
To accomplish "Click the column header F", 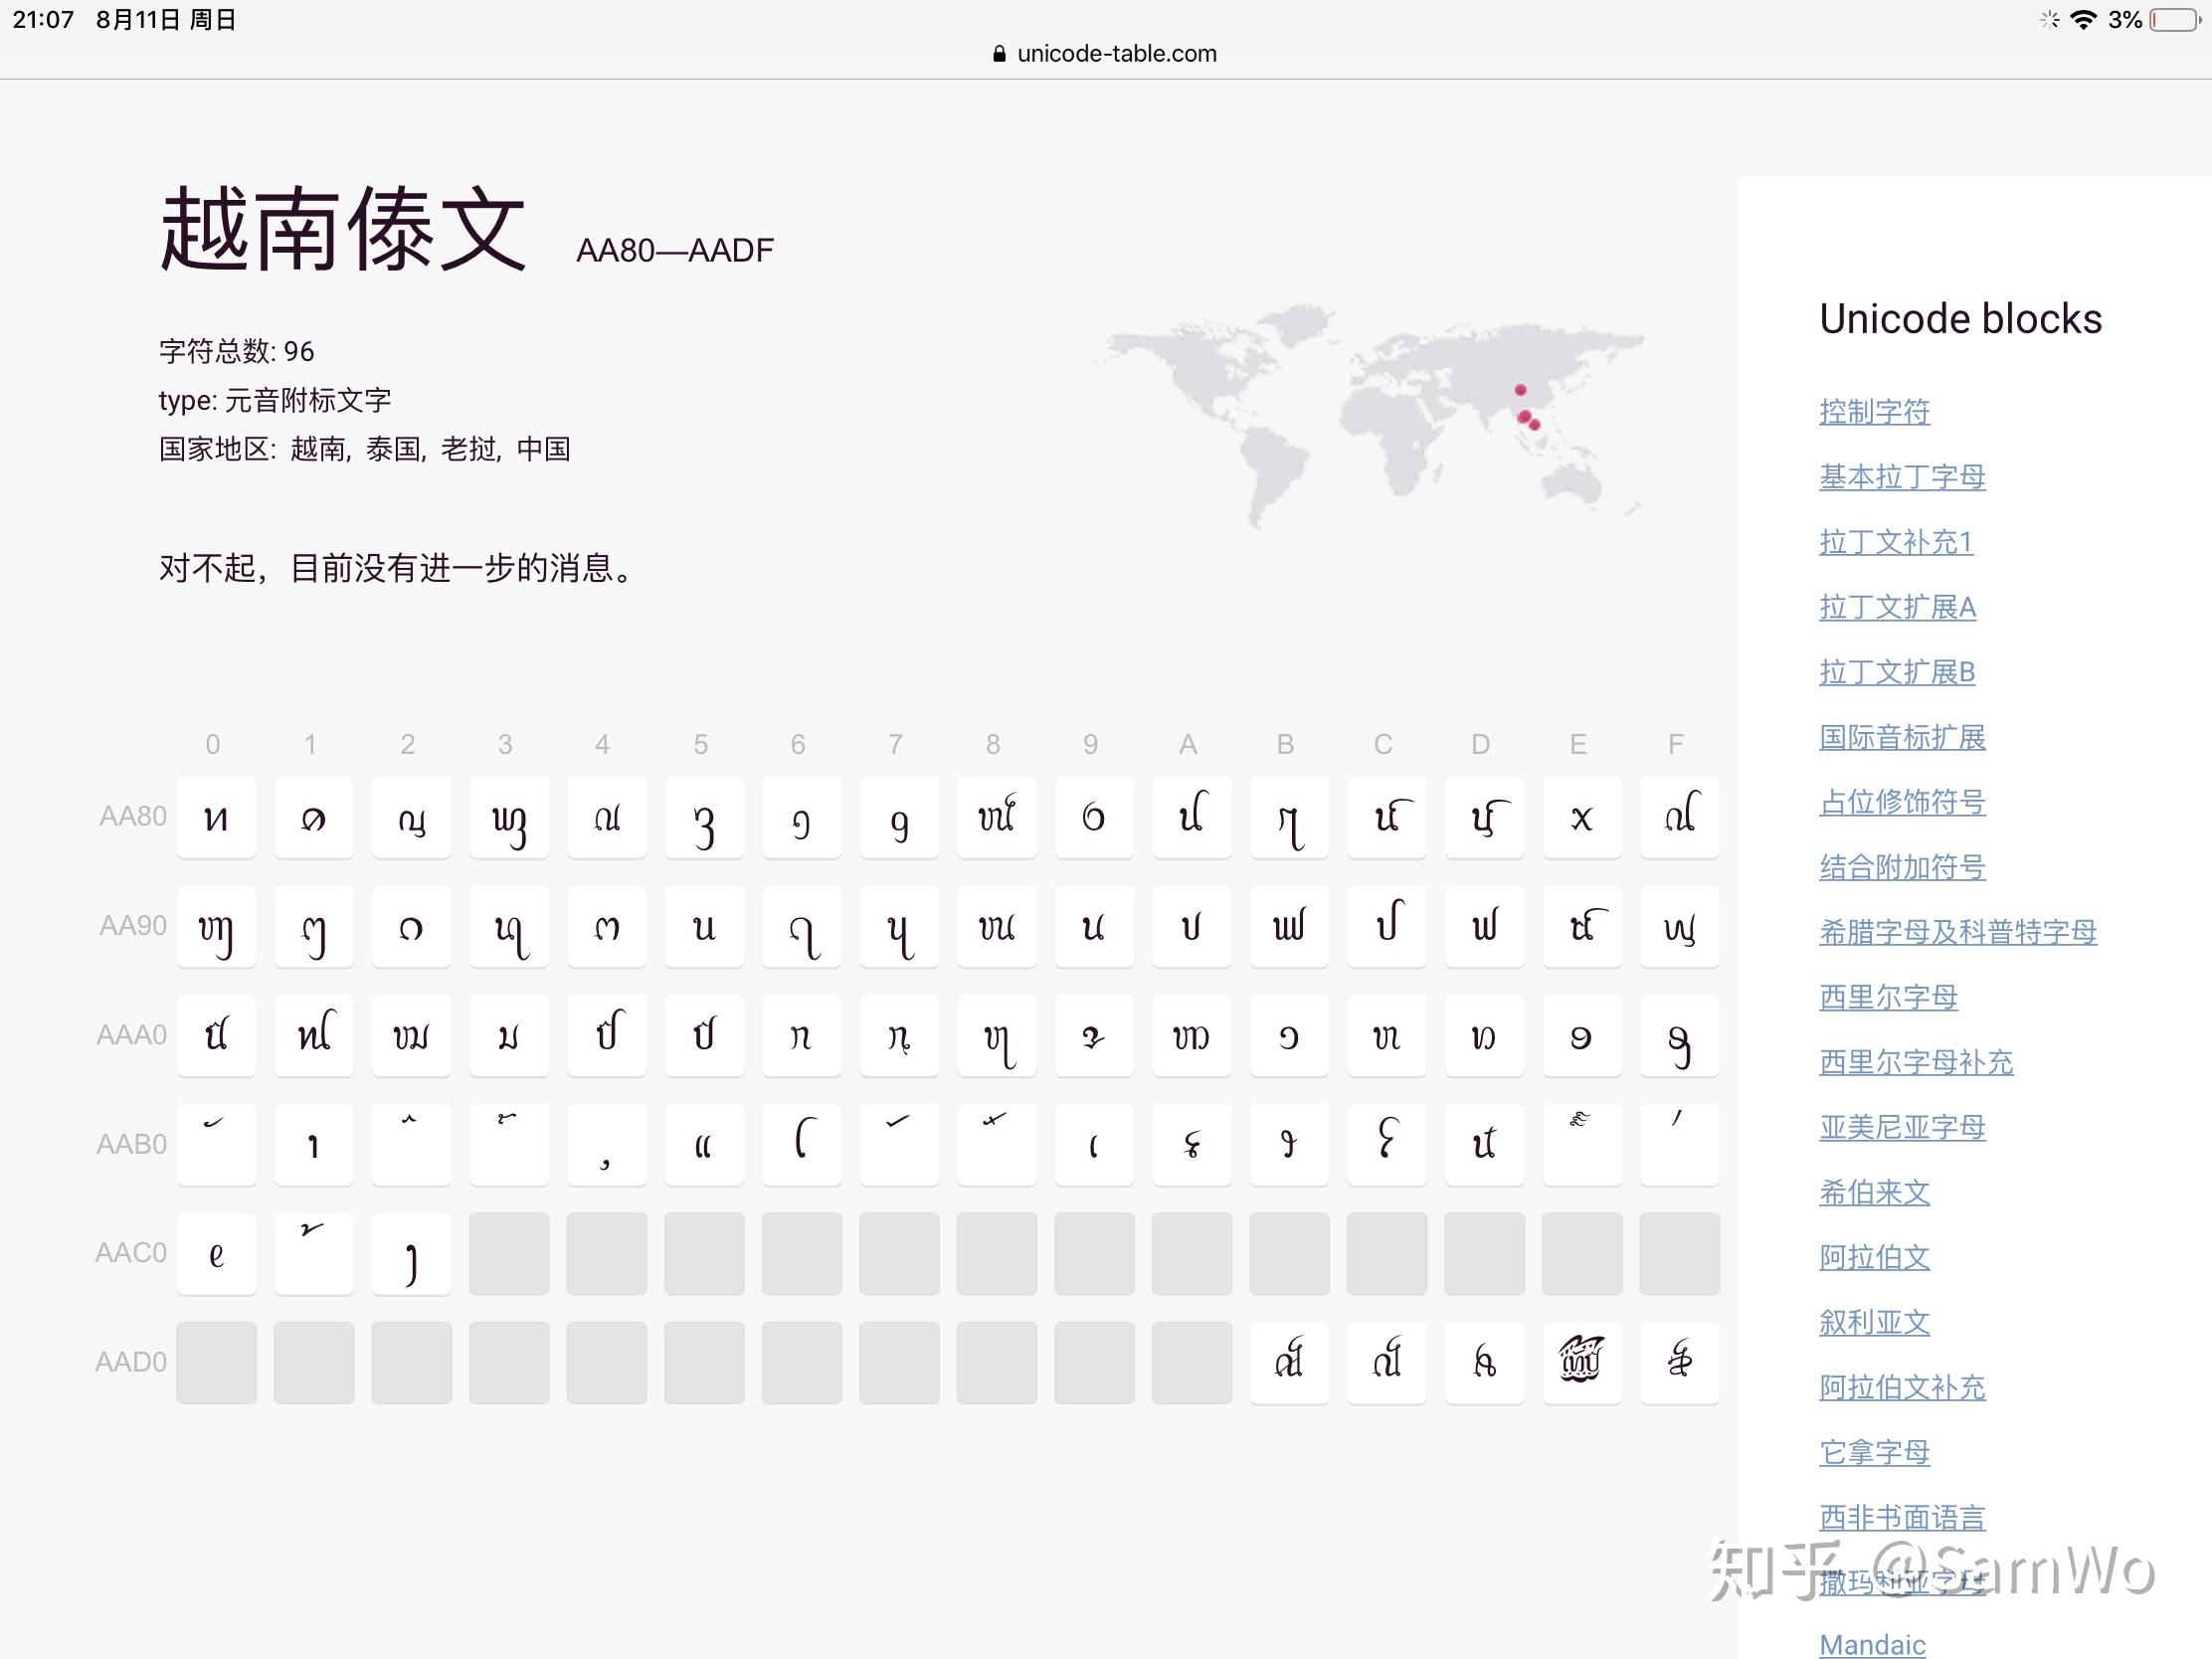I will click(1676, 744).
